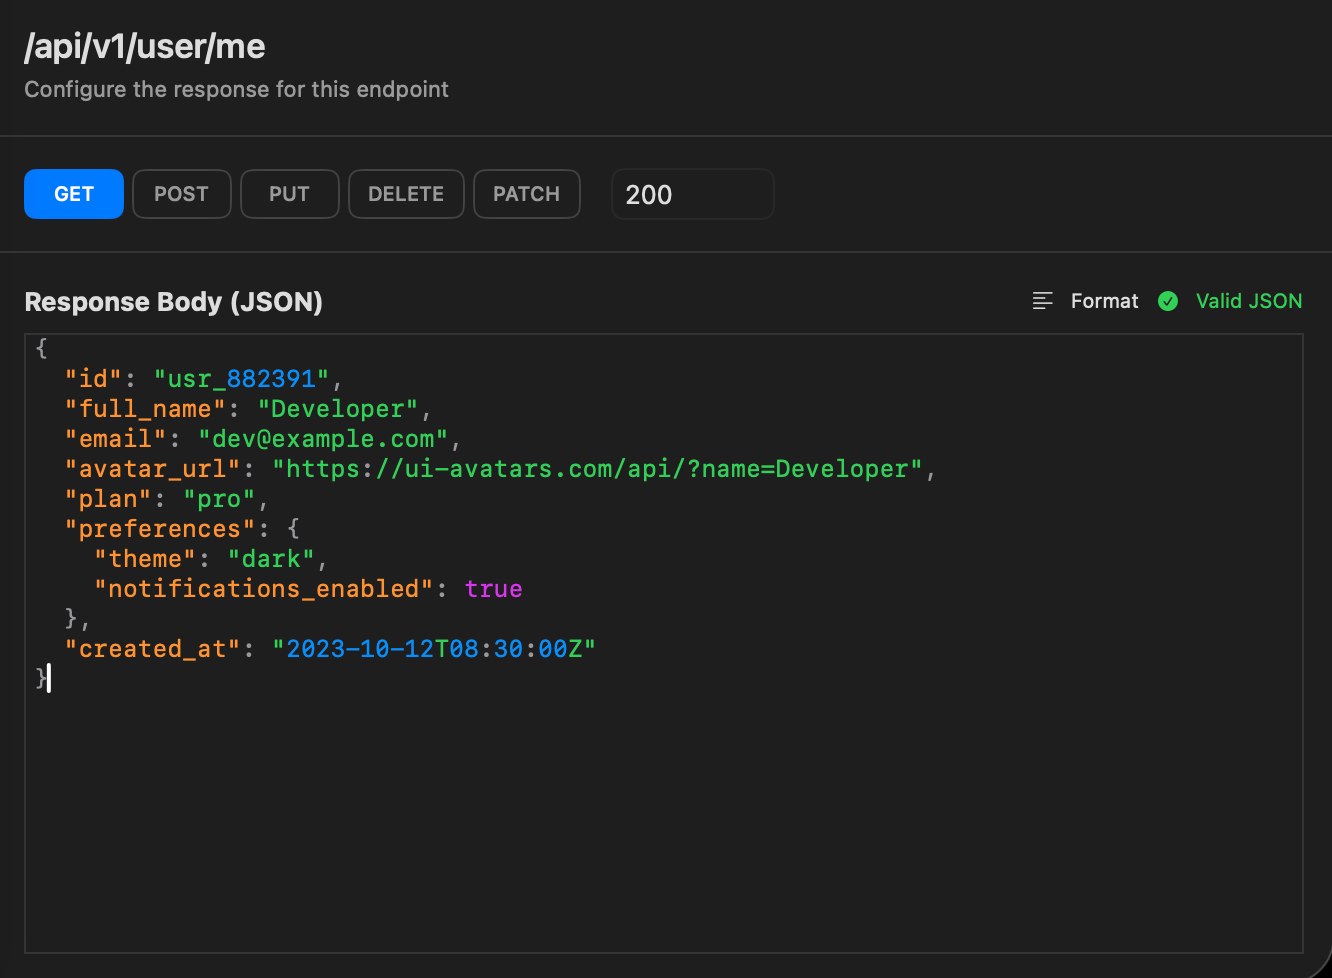
Task: Click the /api/v1/user/me endpoint title
Action: 144,46
